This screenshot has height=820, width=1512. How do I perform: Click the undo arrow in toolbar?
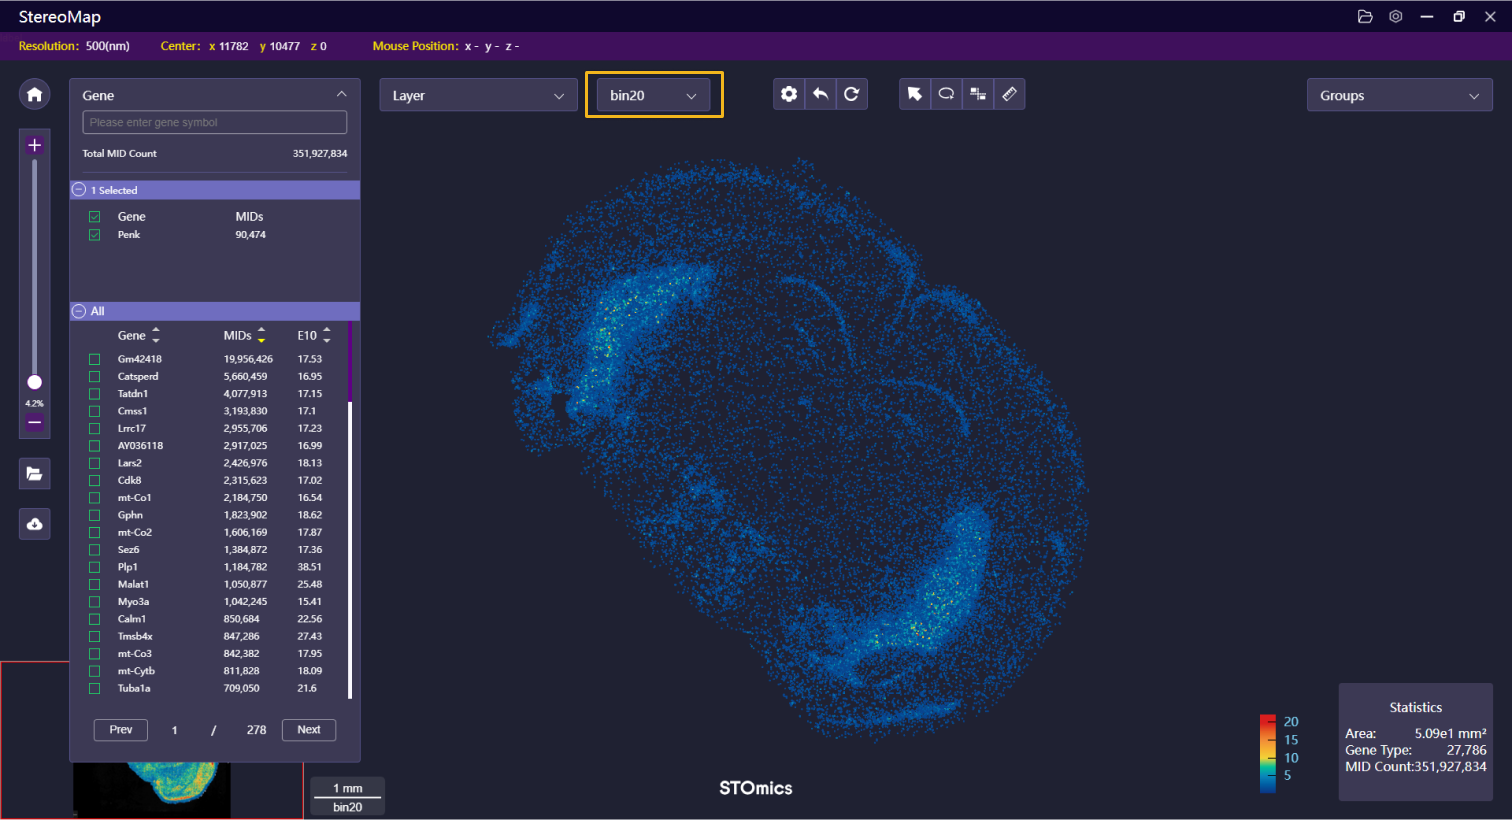[820, 94]
